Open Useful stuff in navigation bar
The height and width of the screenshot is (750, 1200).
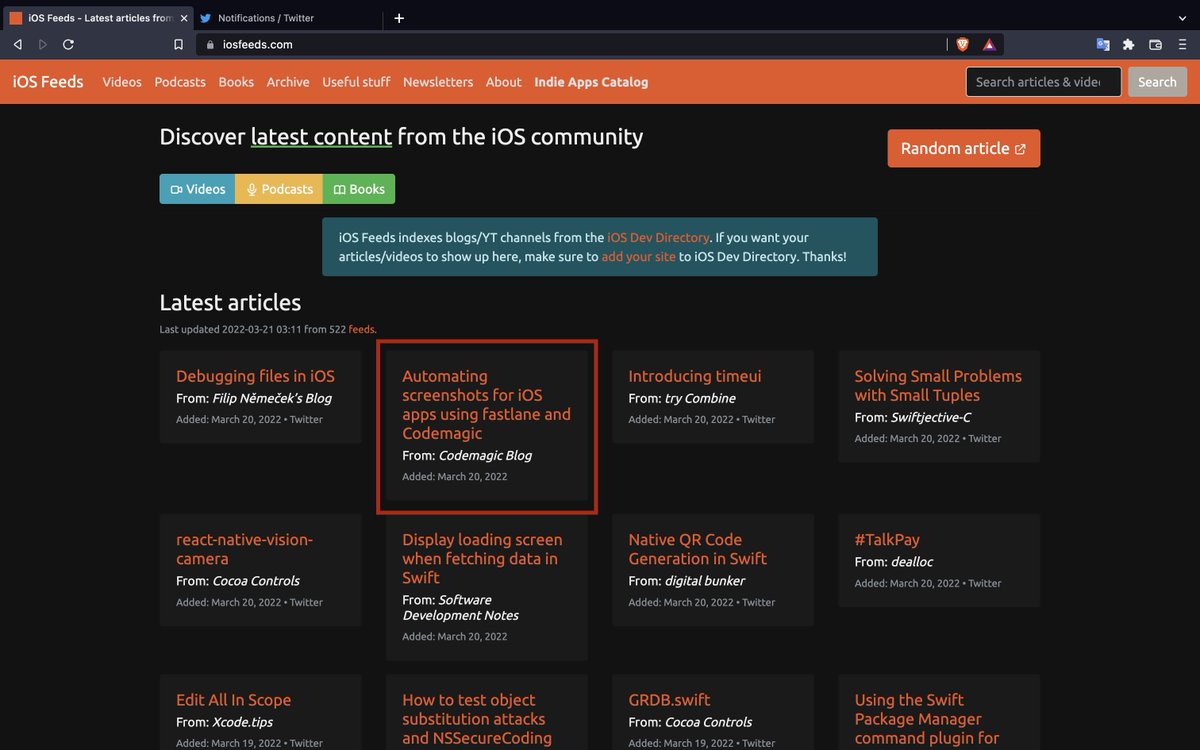(x=356, y=82)
